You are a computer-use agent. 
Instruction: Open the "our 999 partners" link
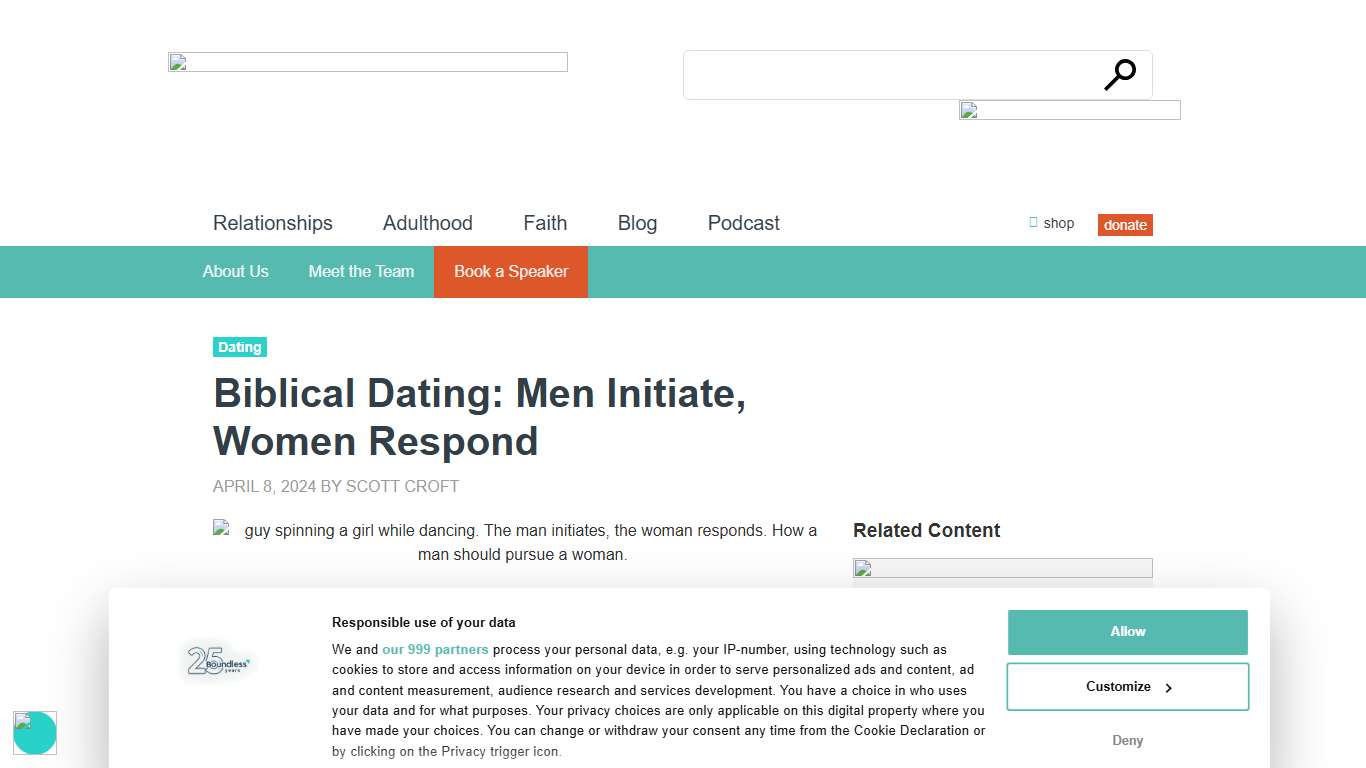(x=435, y=649)
